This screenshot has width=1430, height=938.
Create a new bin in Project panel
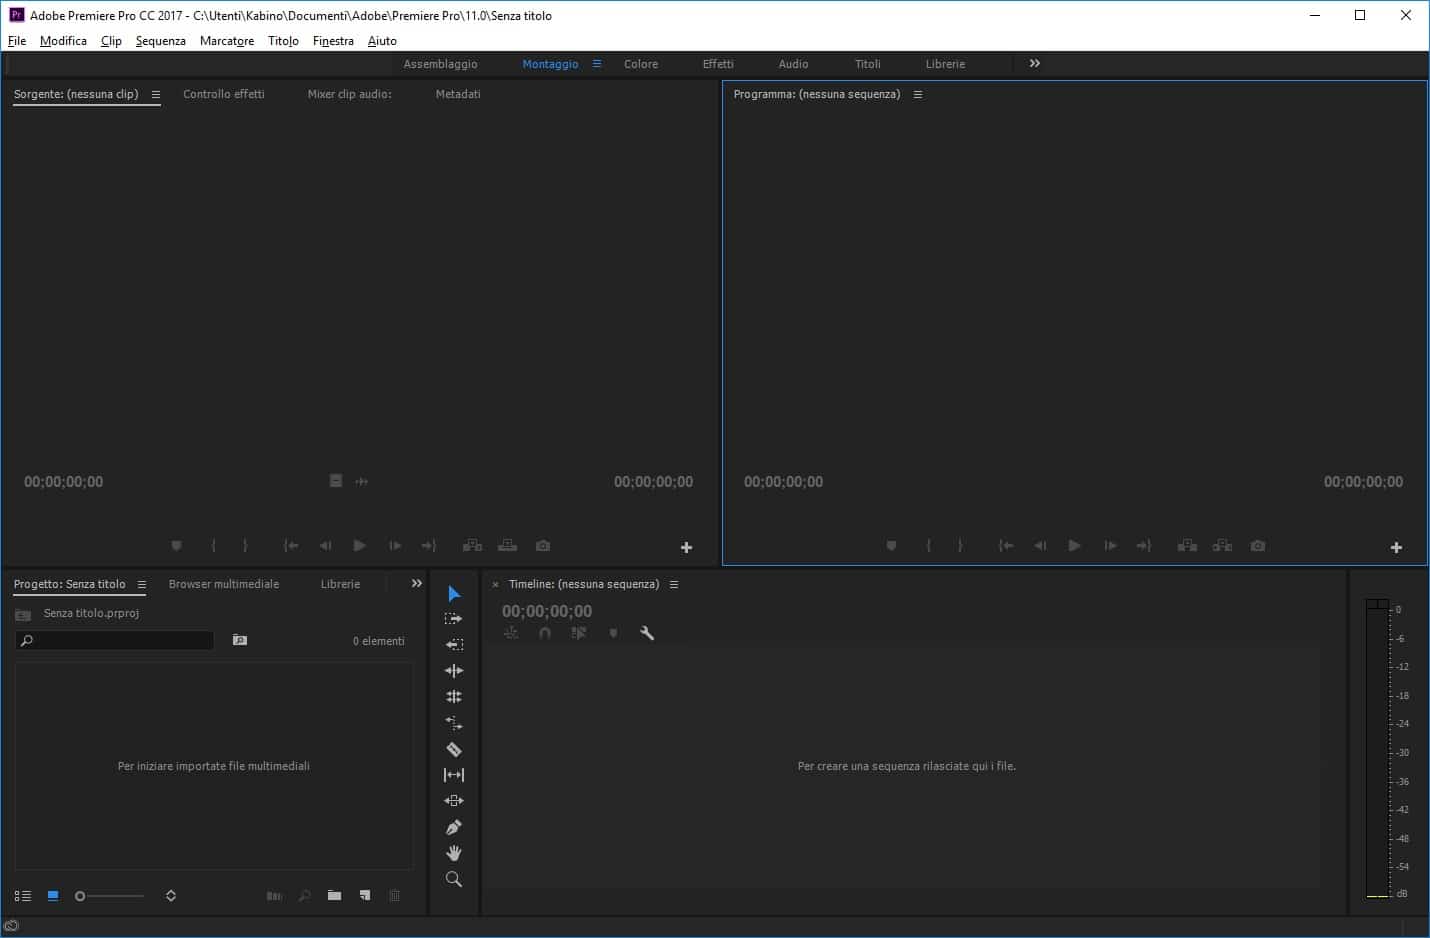[334, 896]
